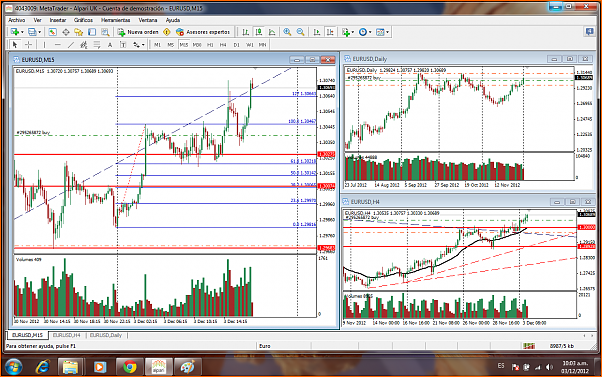
Task: Expand the Profiles dropdown arrow
Action: coord(40,32)
